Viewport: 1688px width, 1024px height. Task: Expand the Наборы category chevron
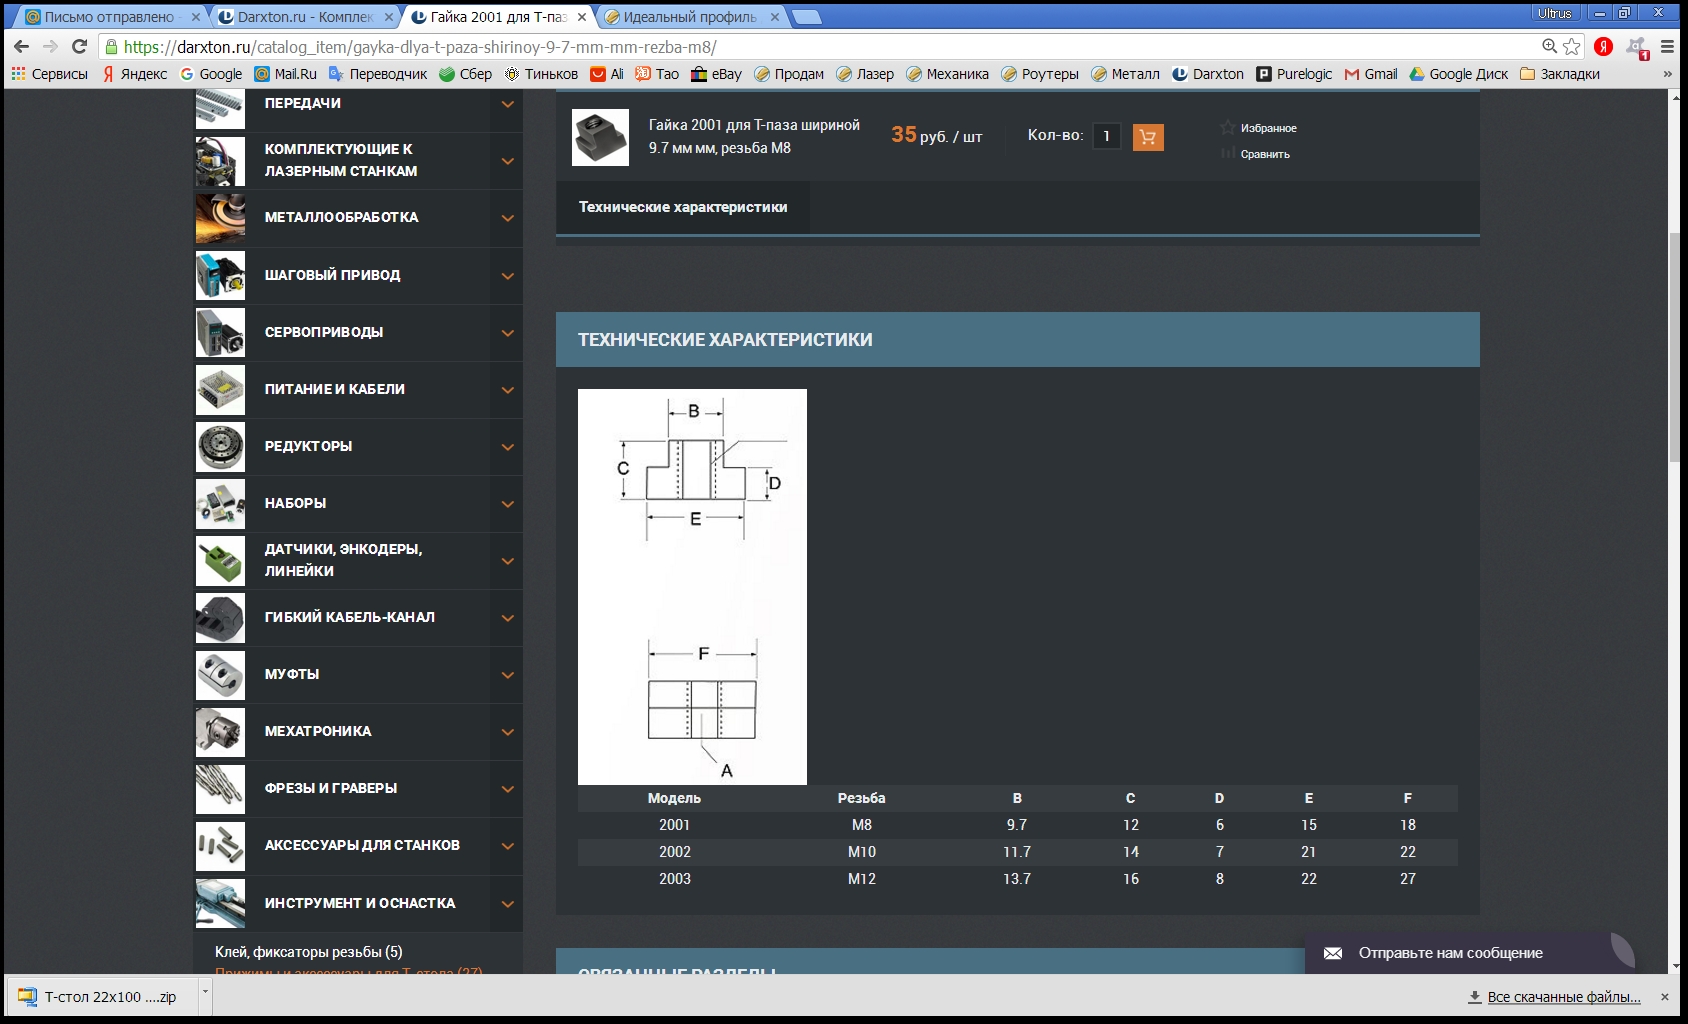[x=508, y=504]
